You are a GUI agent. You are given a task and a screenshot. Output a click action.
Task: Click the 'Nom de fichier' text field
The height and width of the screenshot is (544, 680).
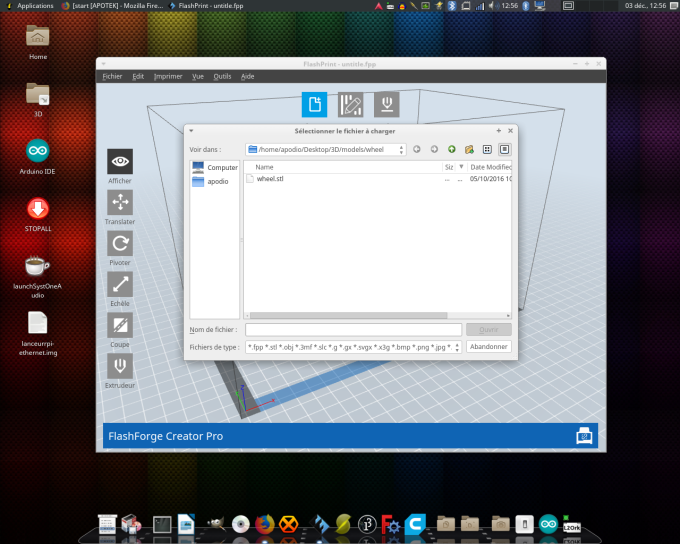[x=353, y=329]
